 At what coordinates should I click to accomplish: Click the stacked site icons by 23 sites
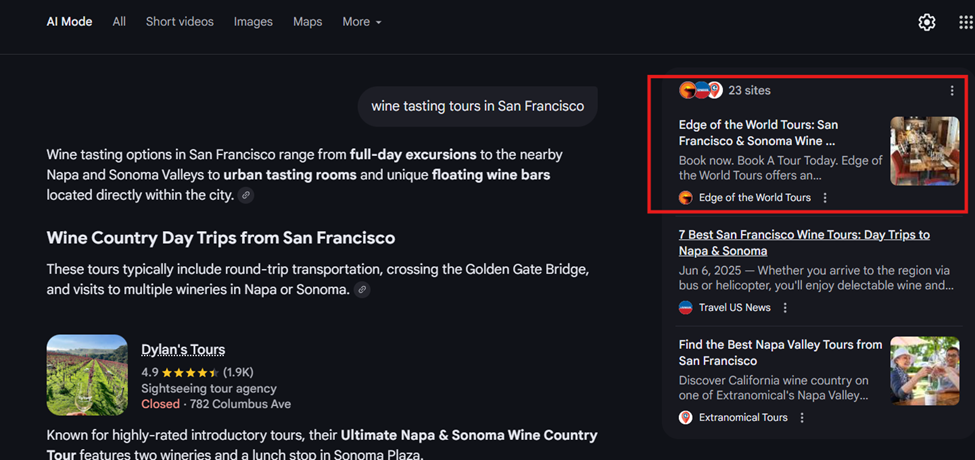(x=700, y=91)
